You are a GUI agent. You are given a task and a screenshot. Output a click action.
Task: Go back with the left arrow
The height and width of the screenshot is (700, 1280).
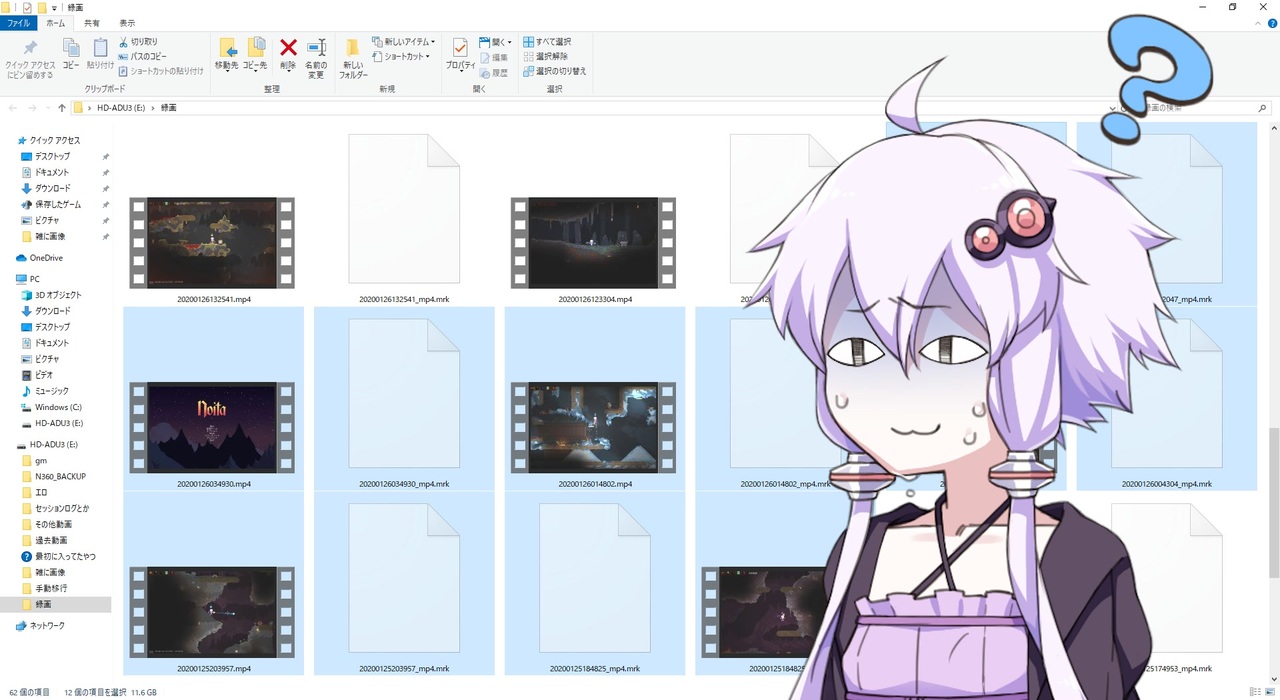point(13,107)
